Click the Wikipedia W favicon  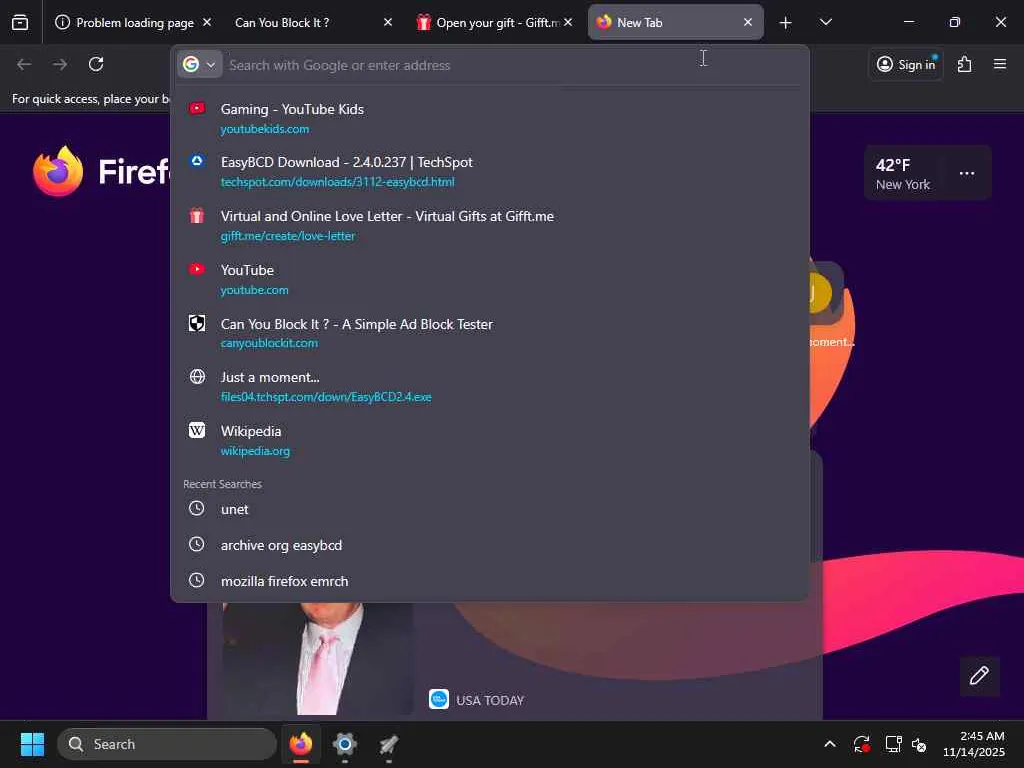[197, 430]
